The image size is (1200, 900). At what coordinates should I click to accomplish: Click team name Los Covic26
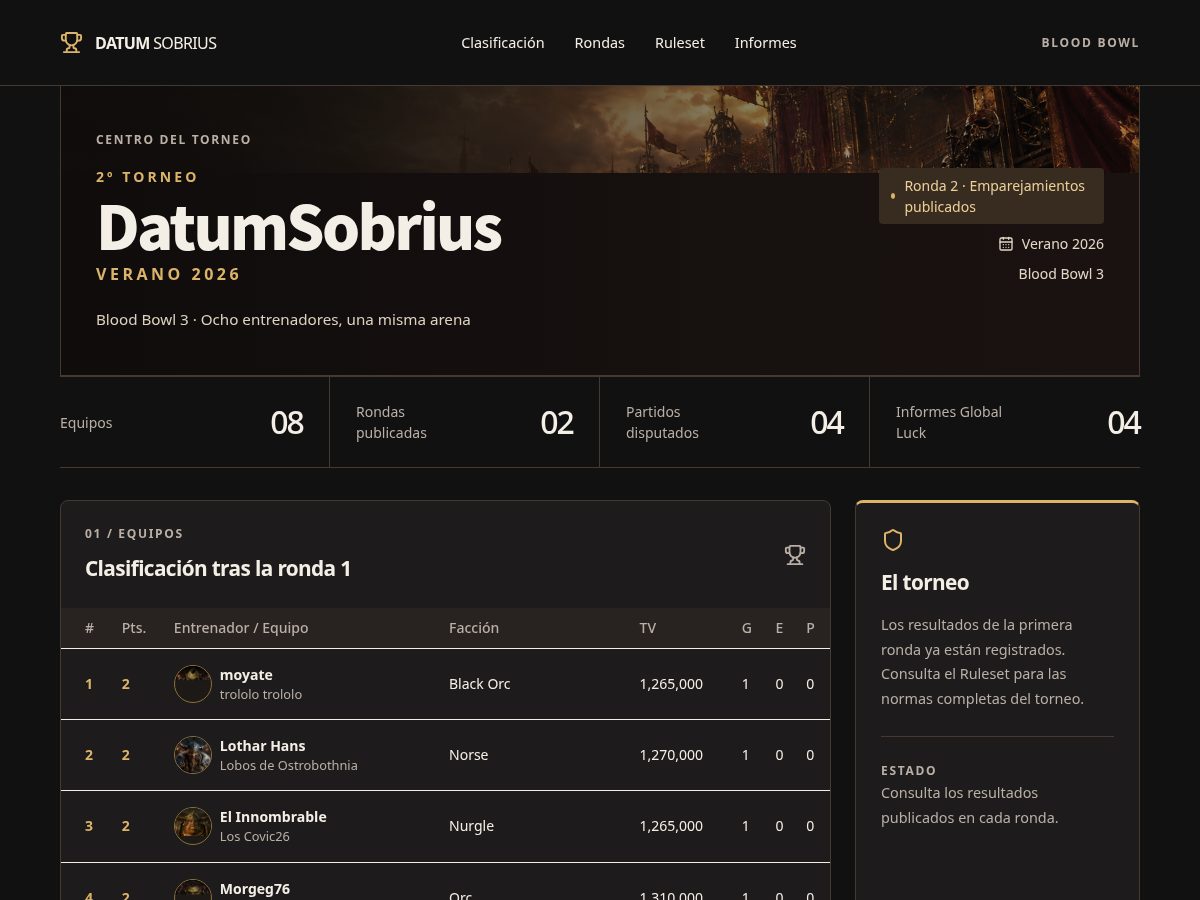pos(255,836)
